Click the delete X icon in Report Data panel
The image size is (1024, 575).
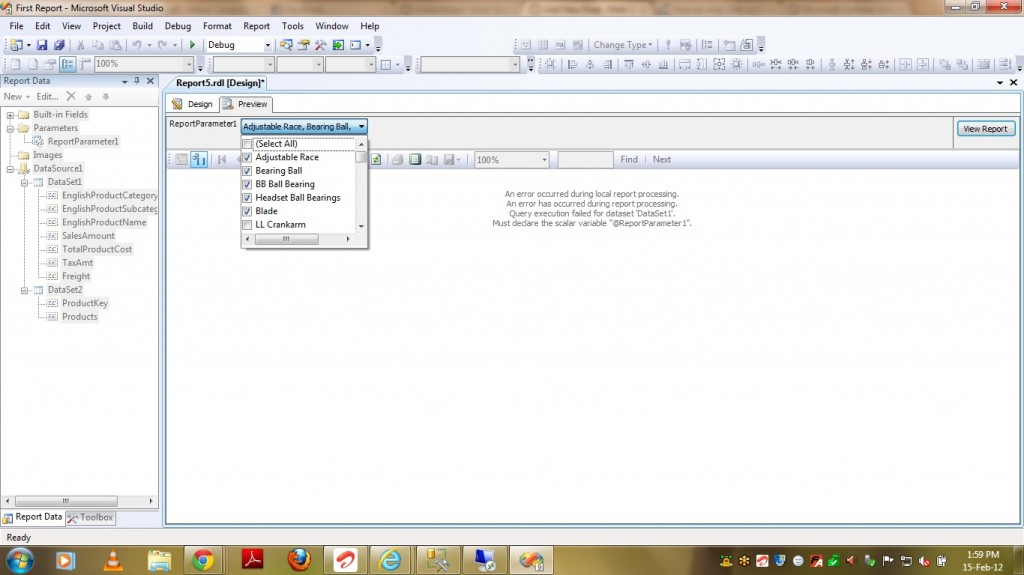[x=71, y=97]
